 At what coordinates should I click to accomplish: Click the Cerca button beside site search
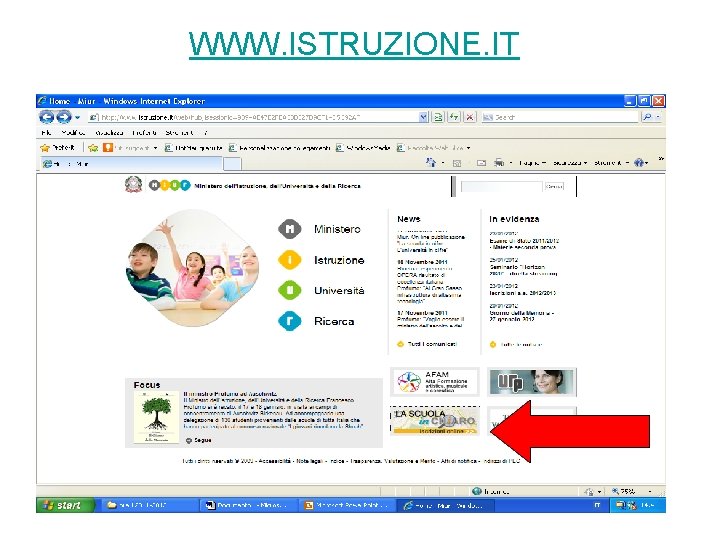[554, 186]
